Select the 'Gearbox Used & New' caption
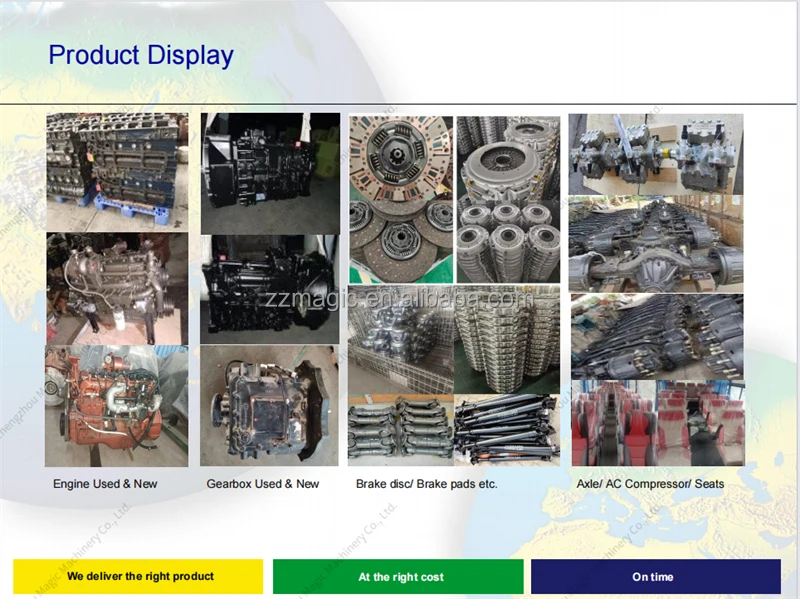This screenshot has height=599, width=800. pyautogui.click(x=263, y=484)
